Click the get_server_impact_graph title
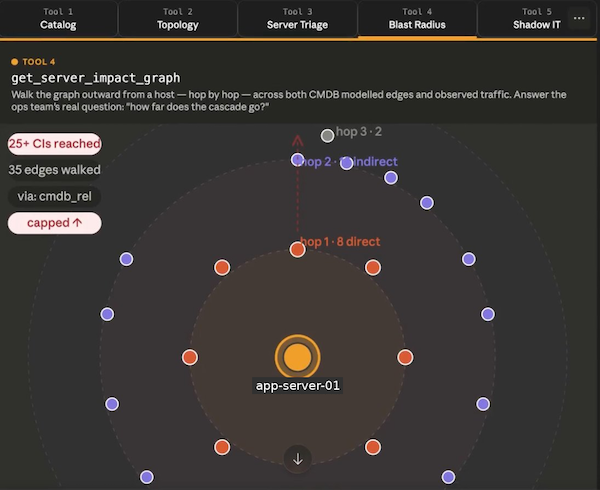The height and width of the screenshot is (490, 600). (96, 78)
